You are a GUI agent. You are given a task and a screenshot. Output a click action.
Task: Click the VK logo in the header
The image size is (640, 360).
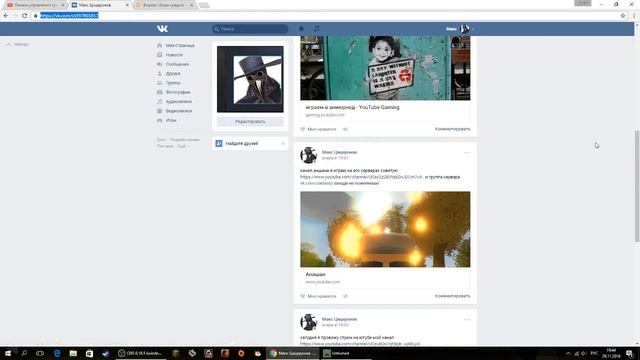coord(162,29)
